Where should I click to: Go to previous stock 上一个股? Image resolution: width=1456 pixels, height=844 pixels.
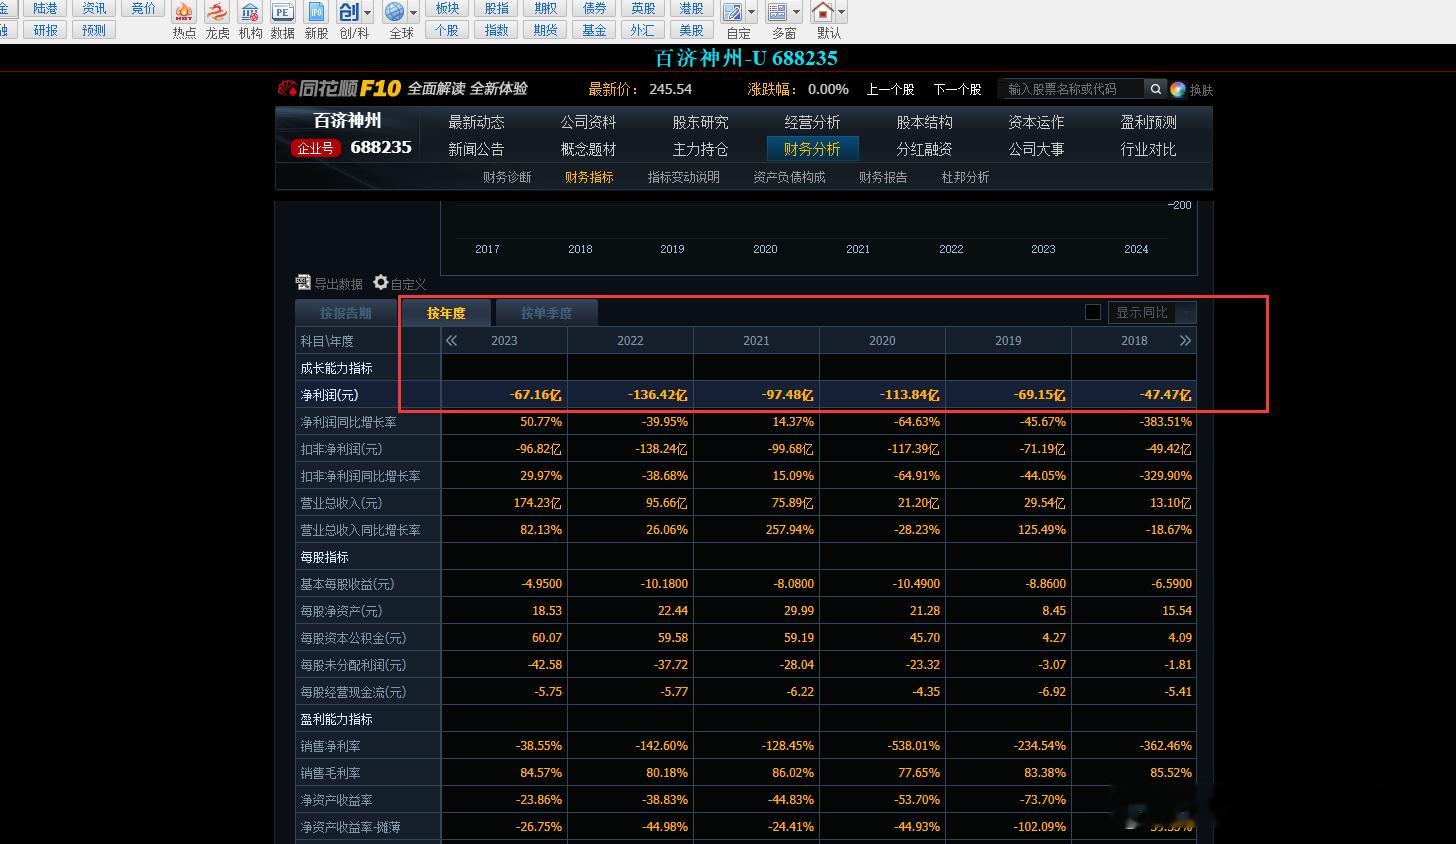890,89
